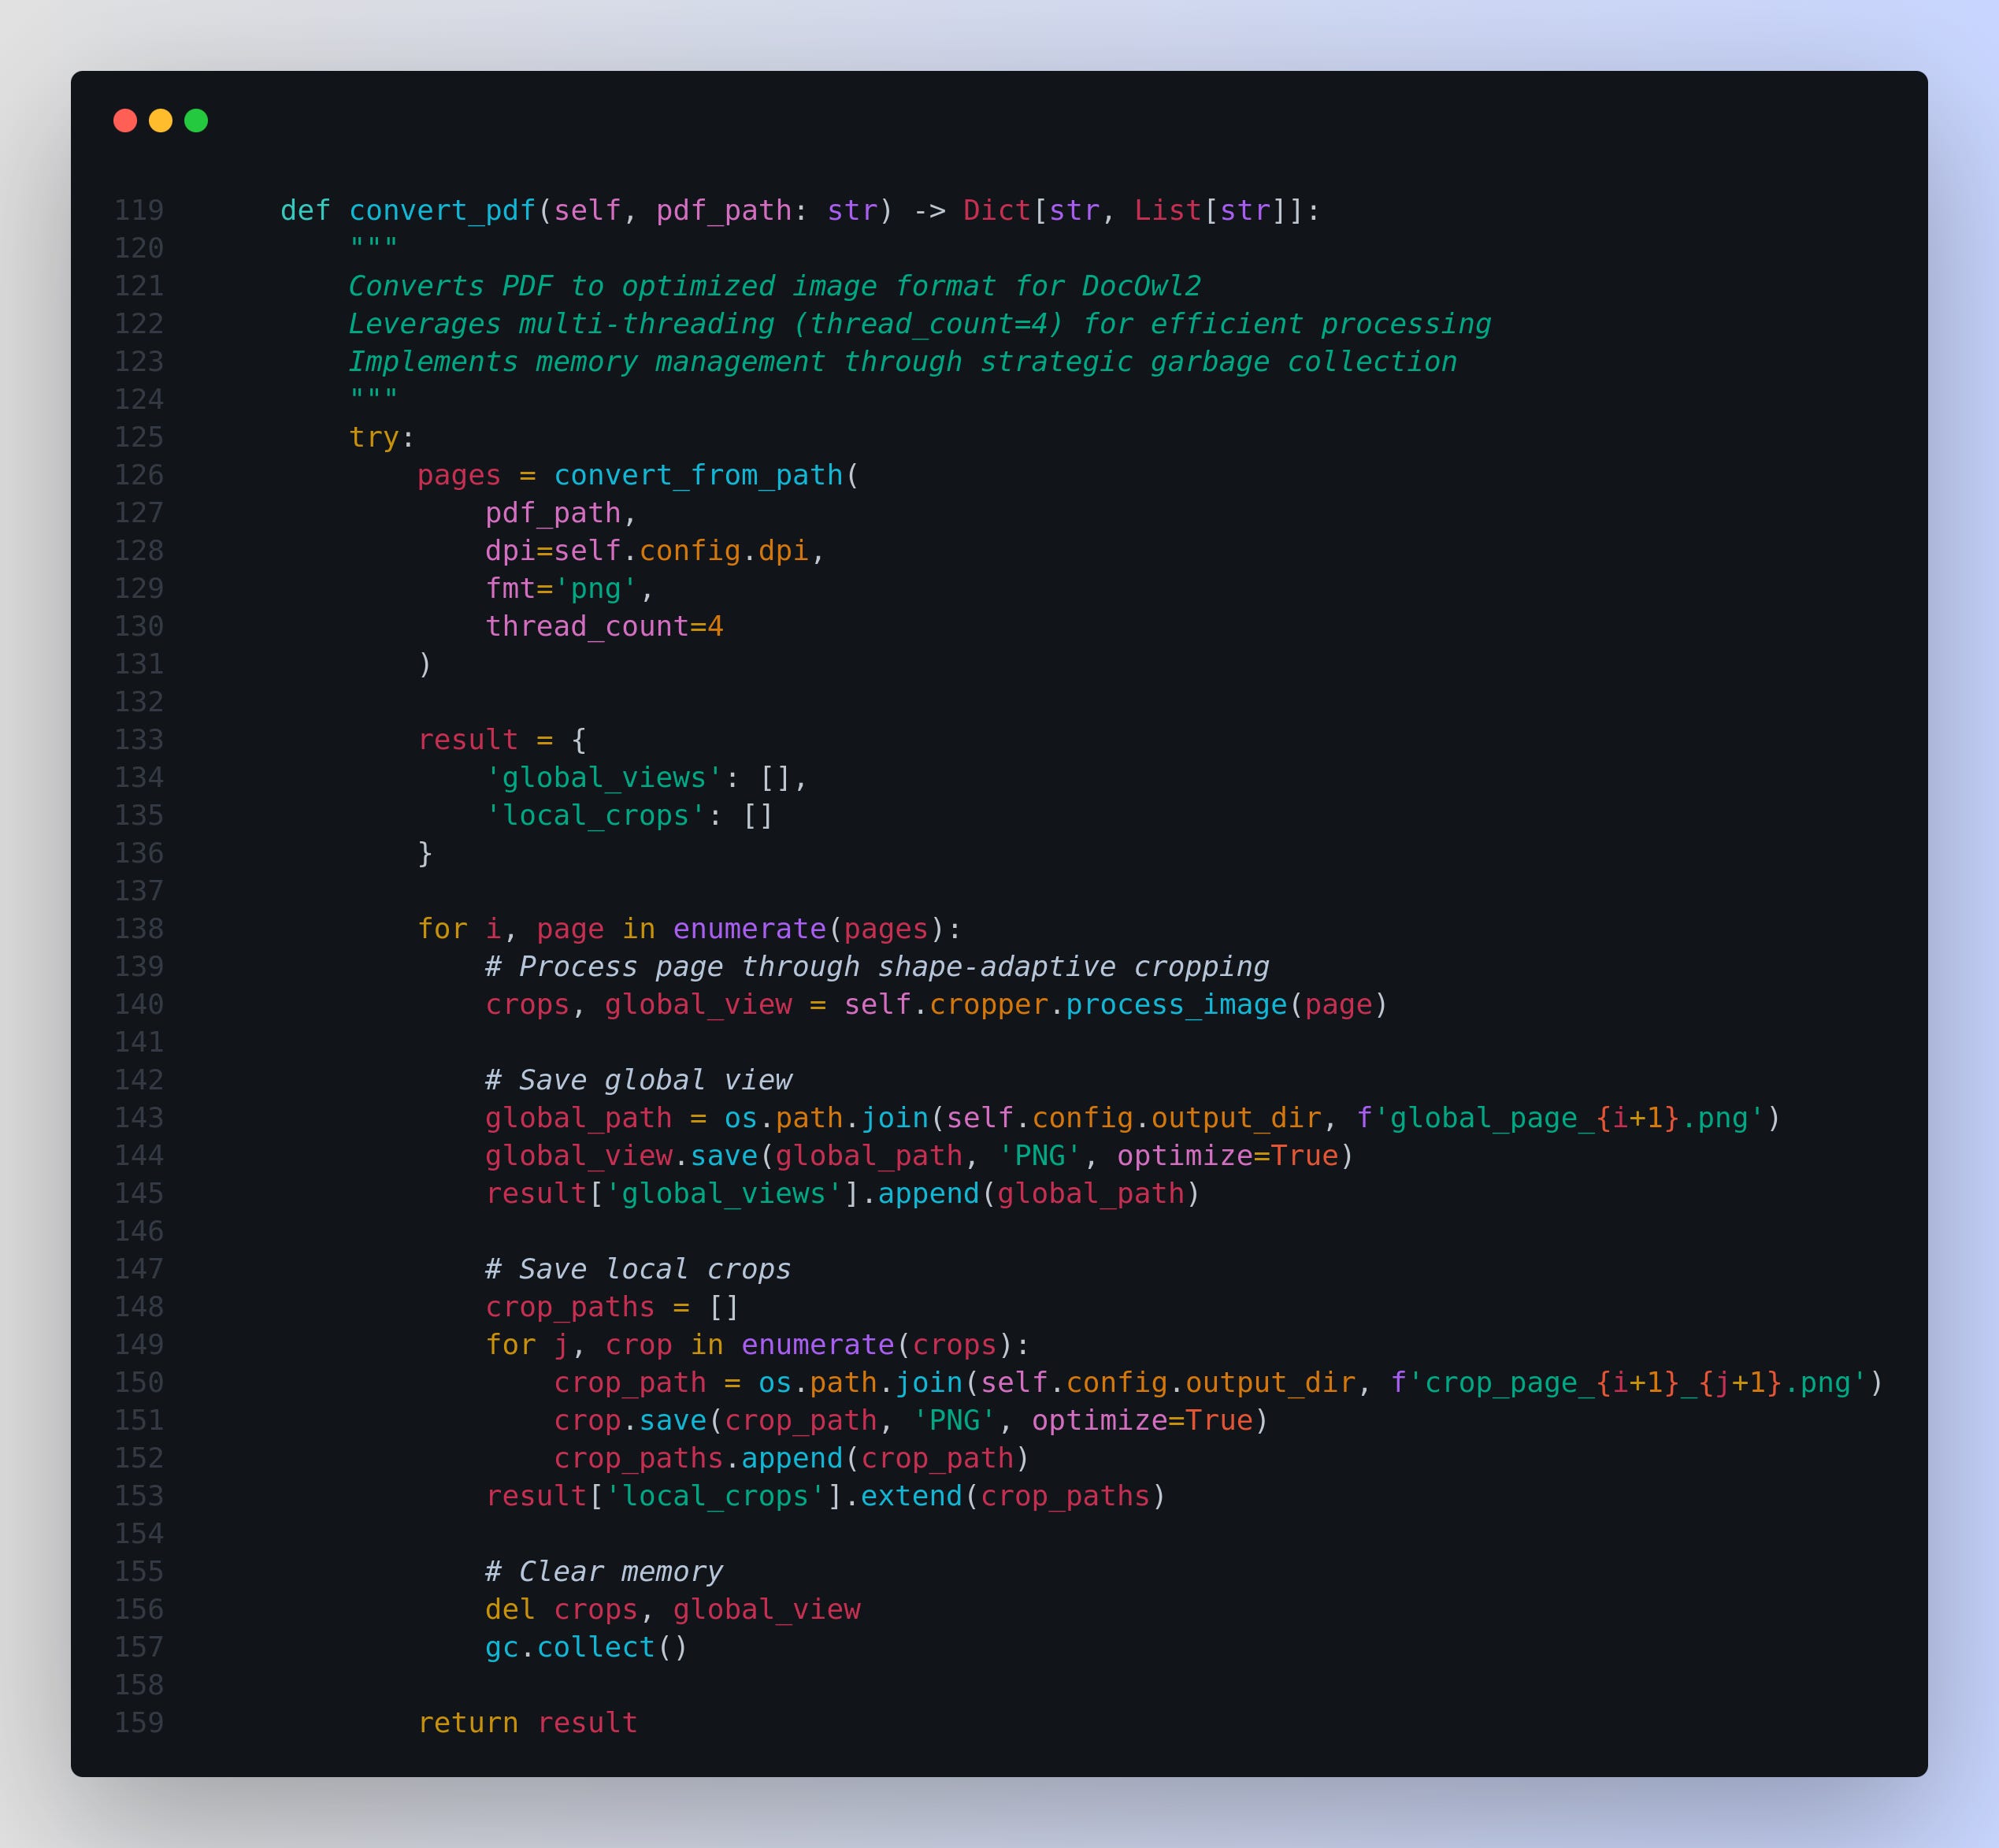1999x1848 pixels.
Task: Click the 'local_crops' key on line 135
Action: [x=595, y=816]
